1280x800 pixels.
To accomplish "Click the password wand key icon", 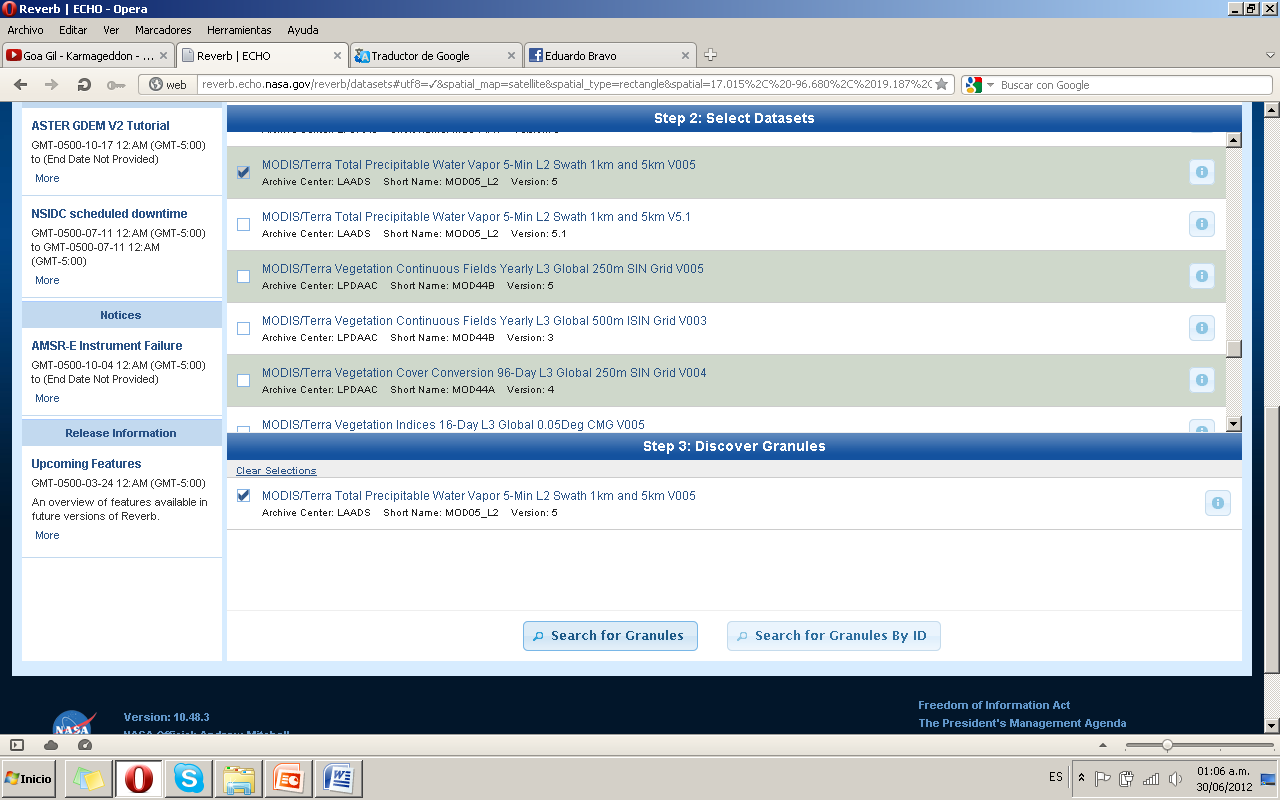I will (116, 85).
